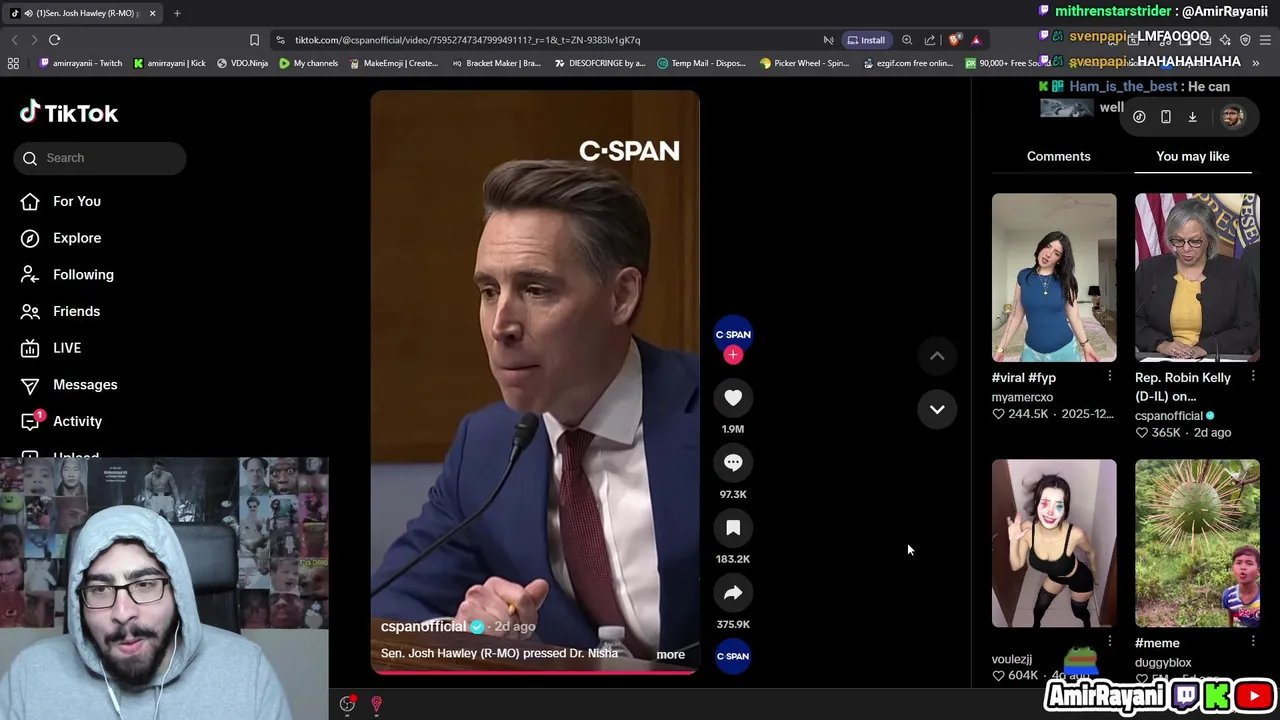Like the C-SPAN video with the heart icon
The height and width of the screenshot is (720, 1280).
click(x=733, y=398)
